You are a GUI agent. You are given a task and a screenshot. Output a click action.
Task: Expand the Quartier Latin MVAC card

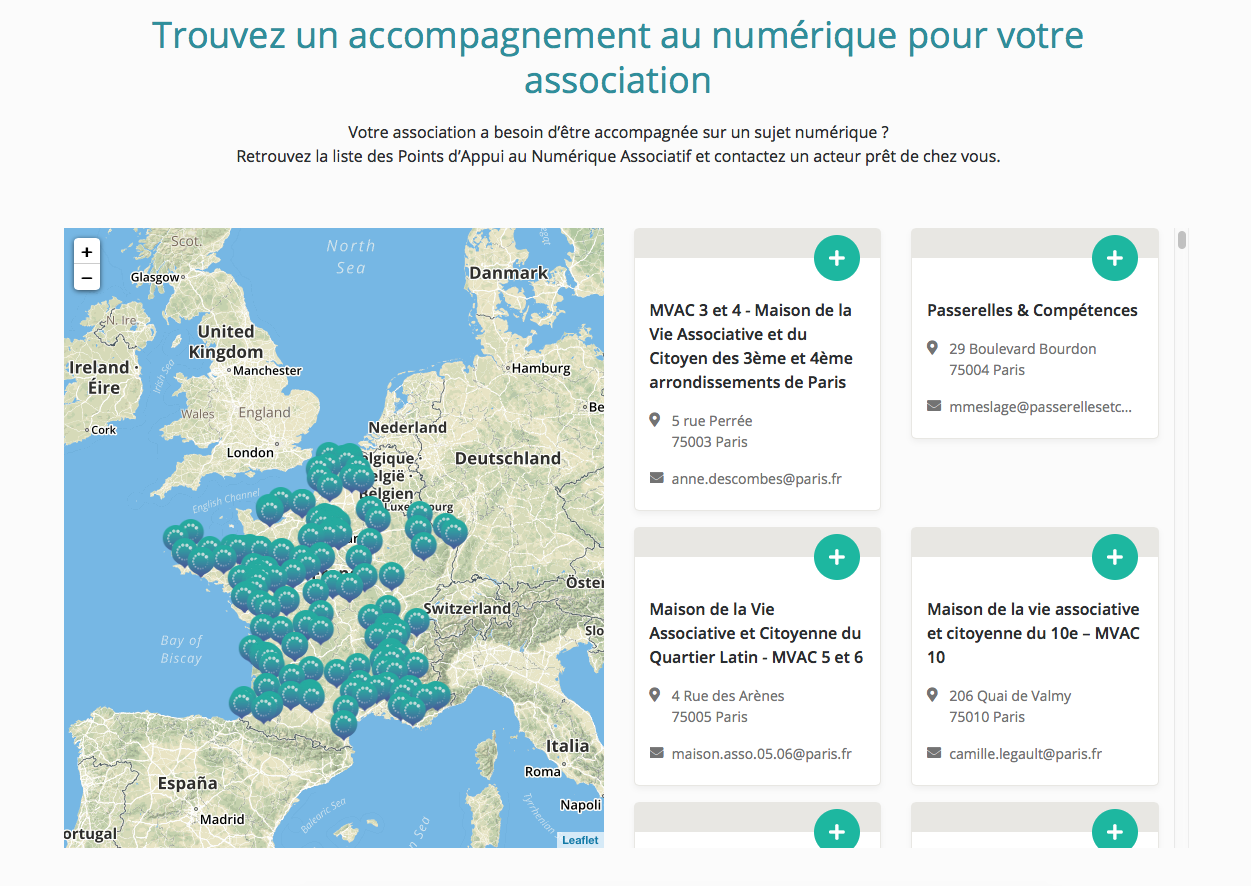pos(837,557)
